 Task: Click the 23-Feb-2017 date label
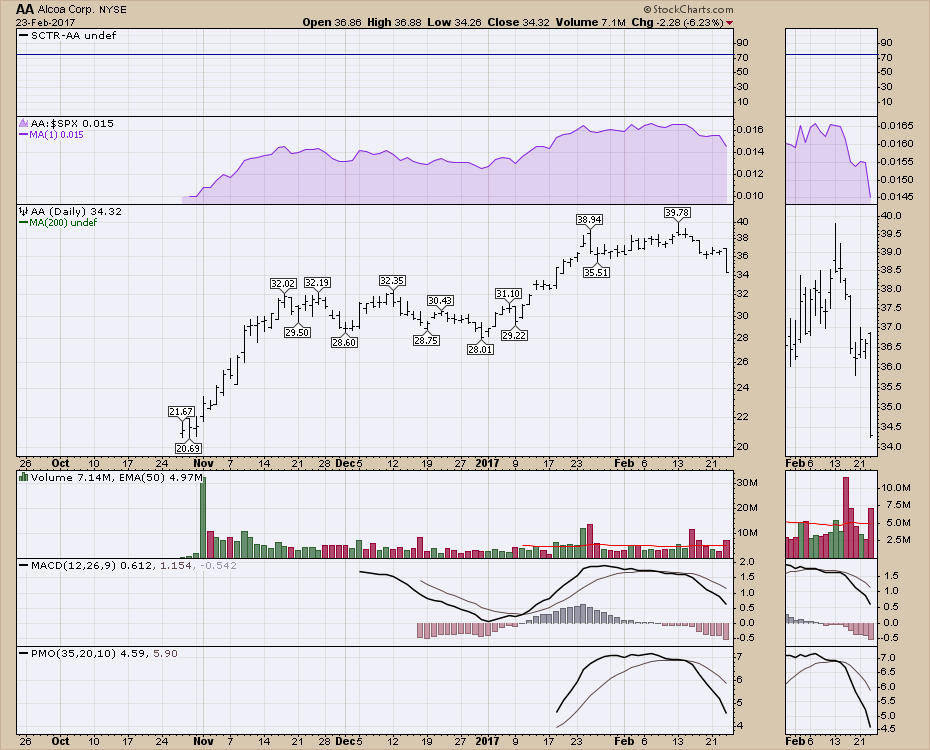tap(46, 23)
